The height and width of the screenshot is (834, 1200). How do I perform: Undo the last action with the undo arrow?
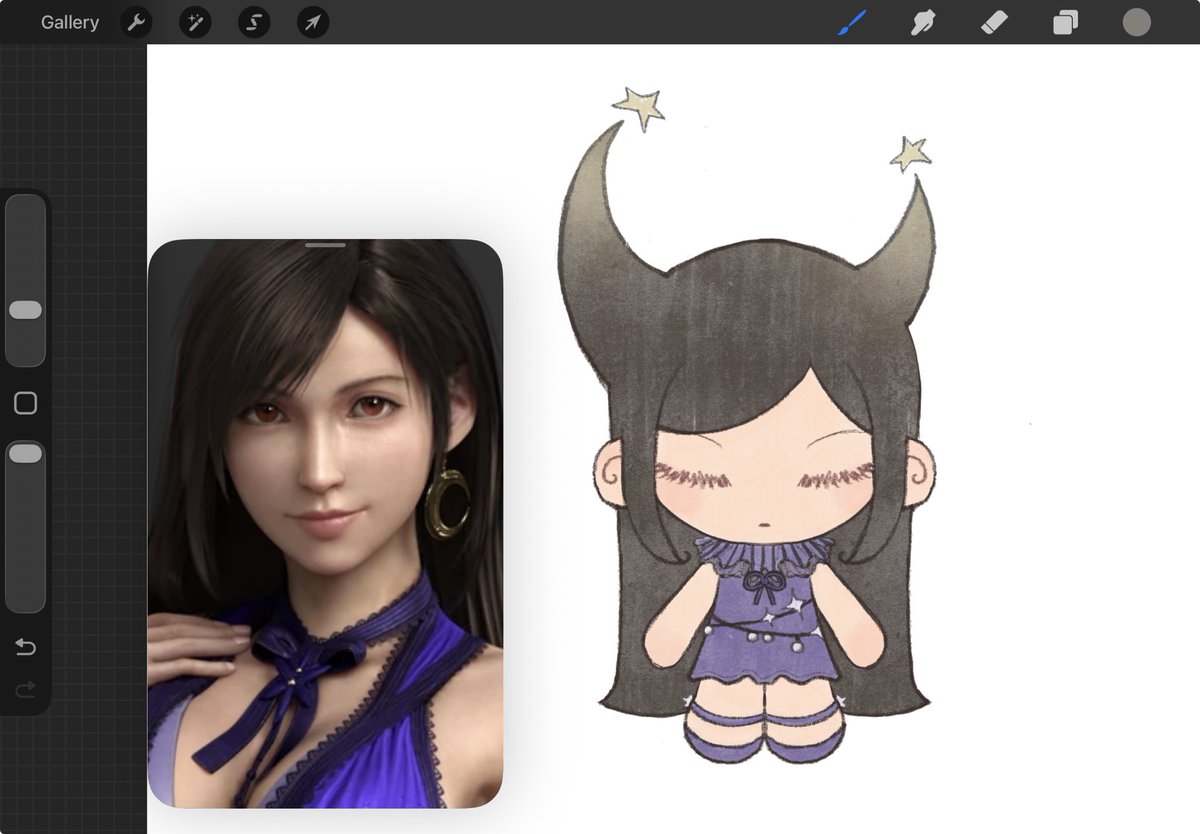pos(25,647)
